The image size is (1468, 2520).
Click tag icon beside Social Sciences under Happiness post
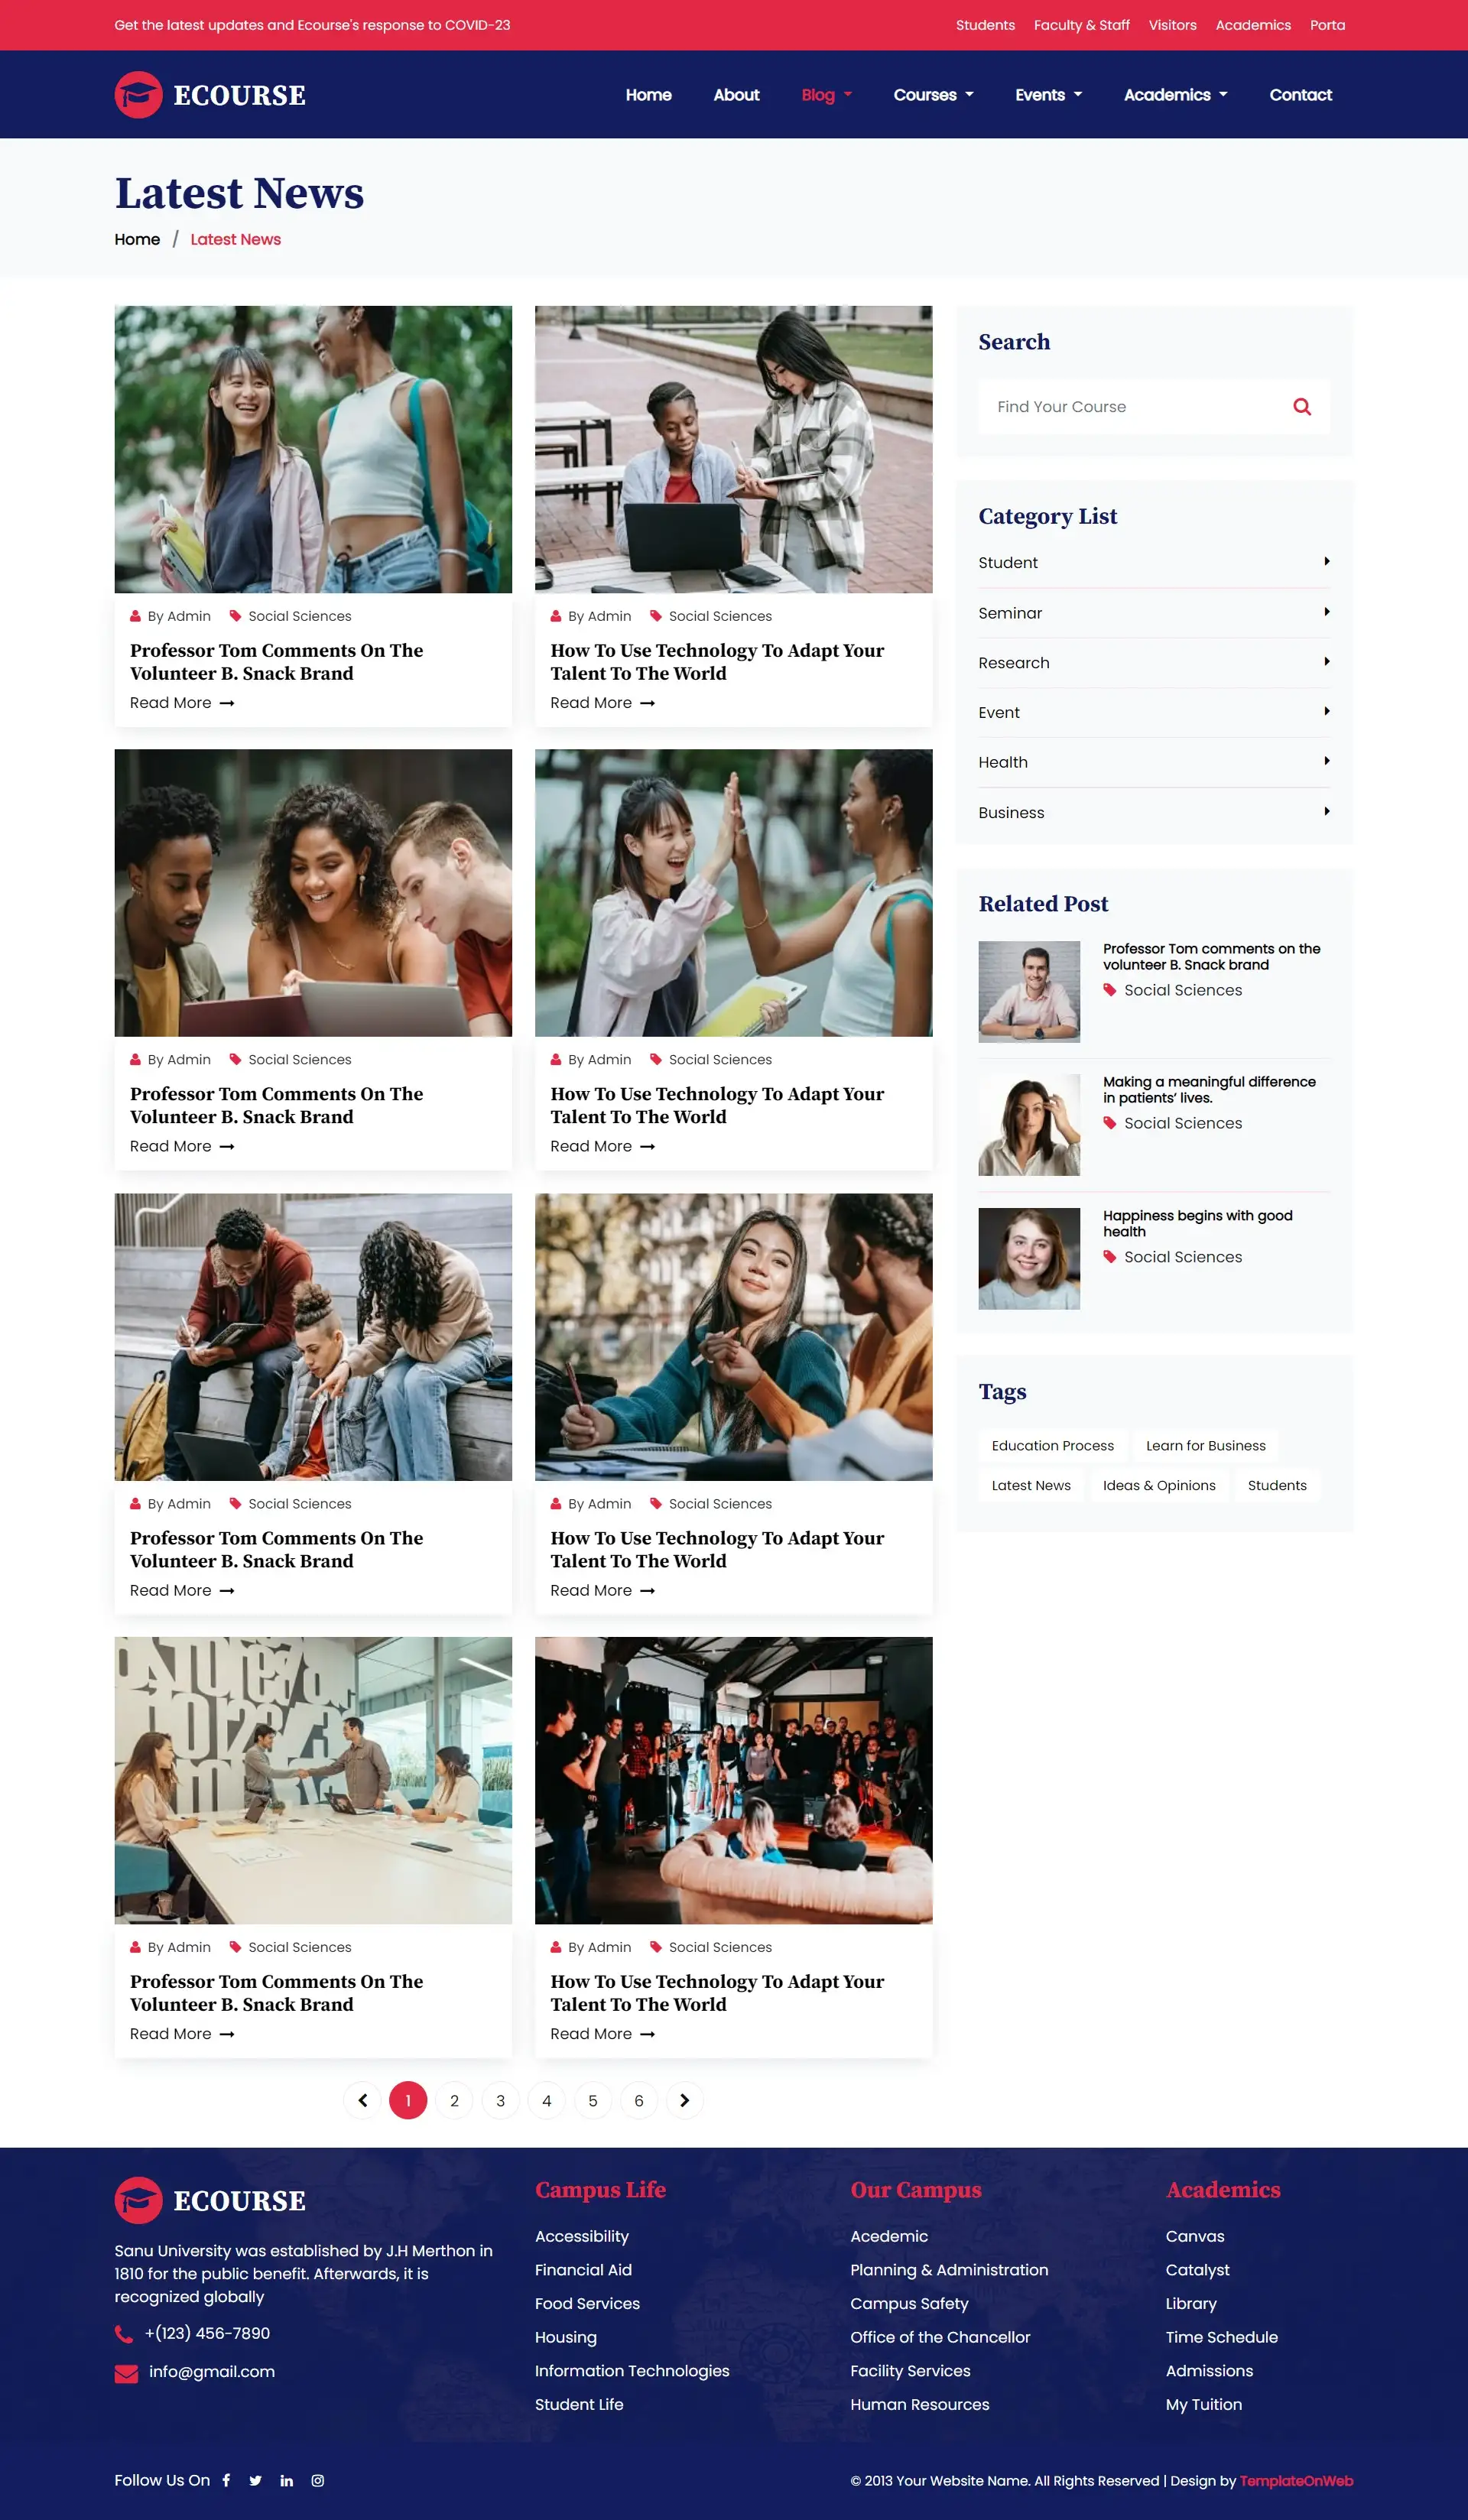click(x=1109, y=1257)
